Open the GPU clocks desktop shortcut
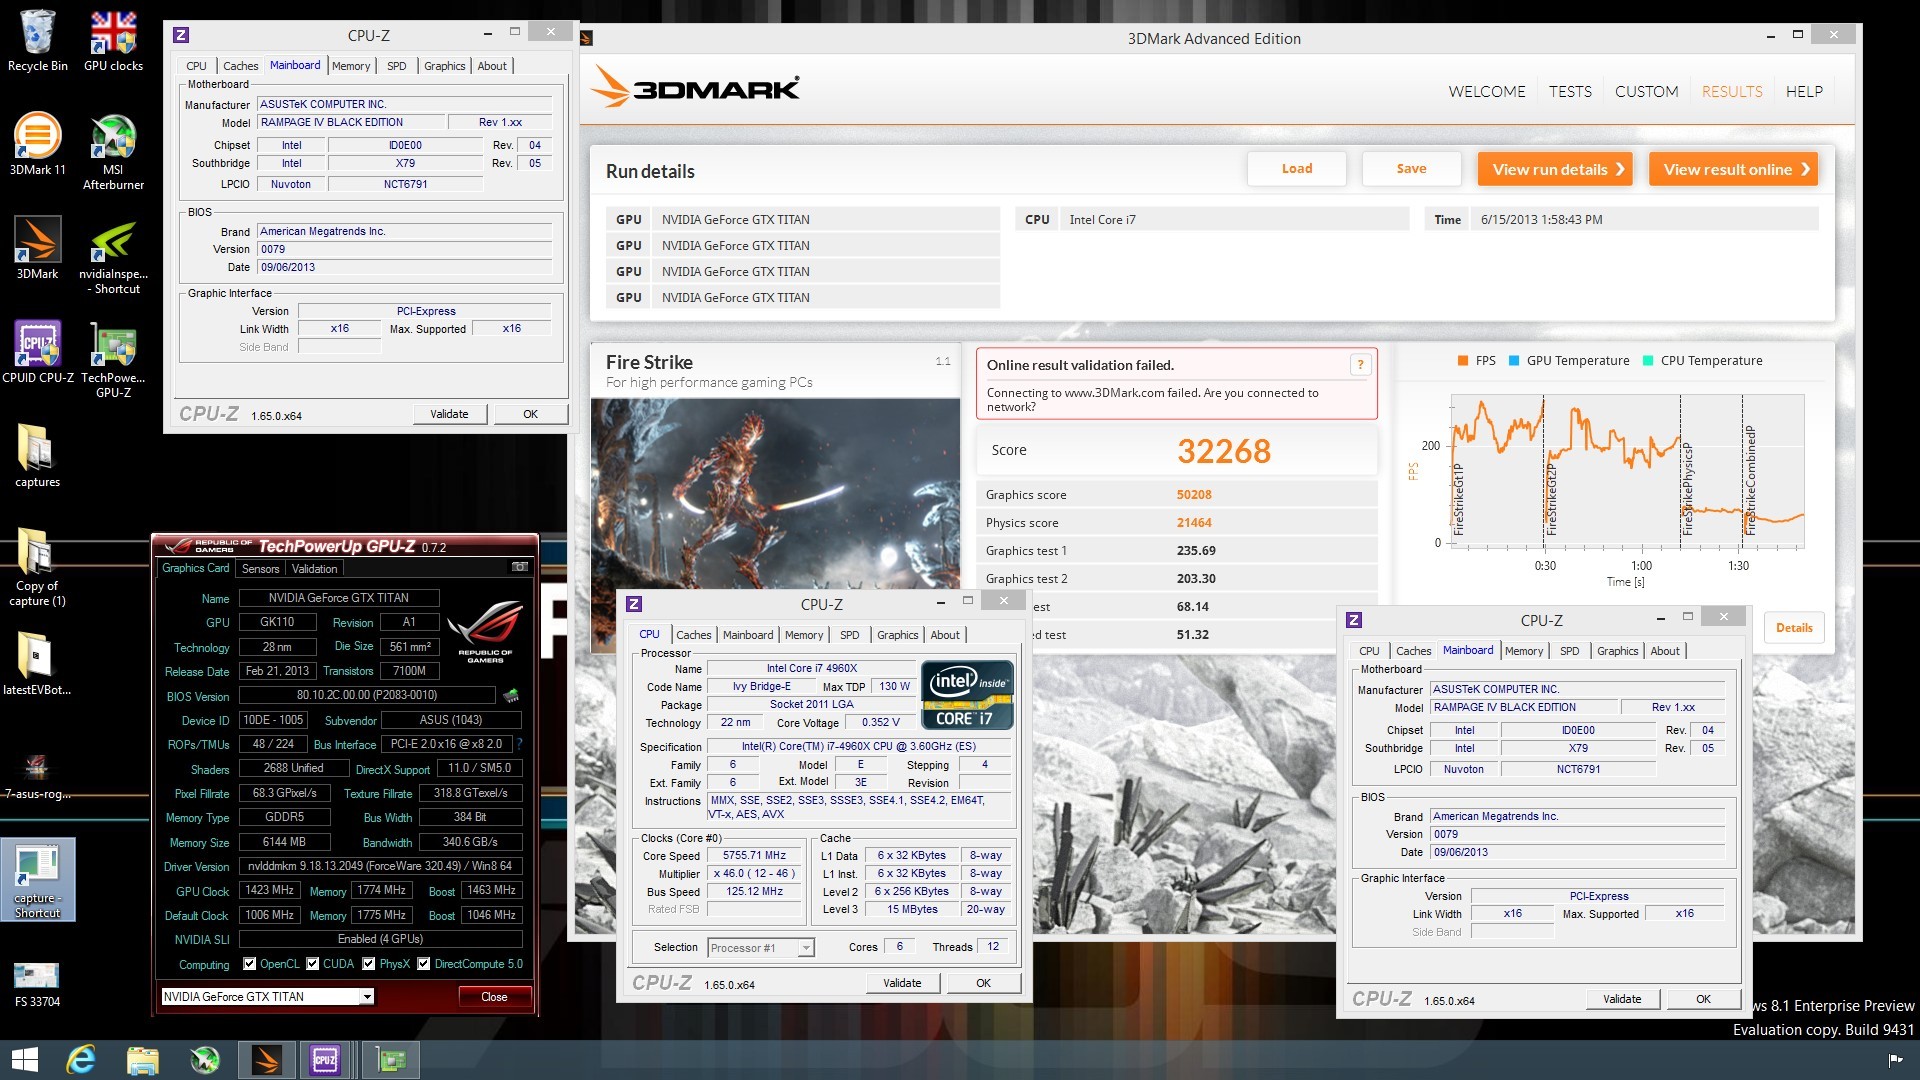Viewport: 1920px width, 1080px height. coord(113,41)
